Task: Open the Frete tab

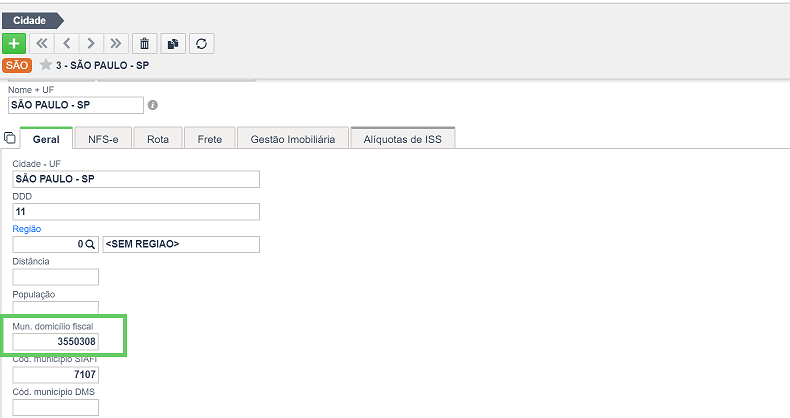Action: point(210,139)
